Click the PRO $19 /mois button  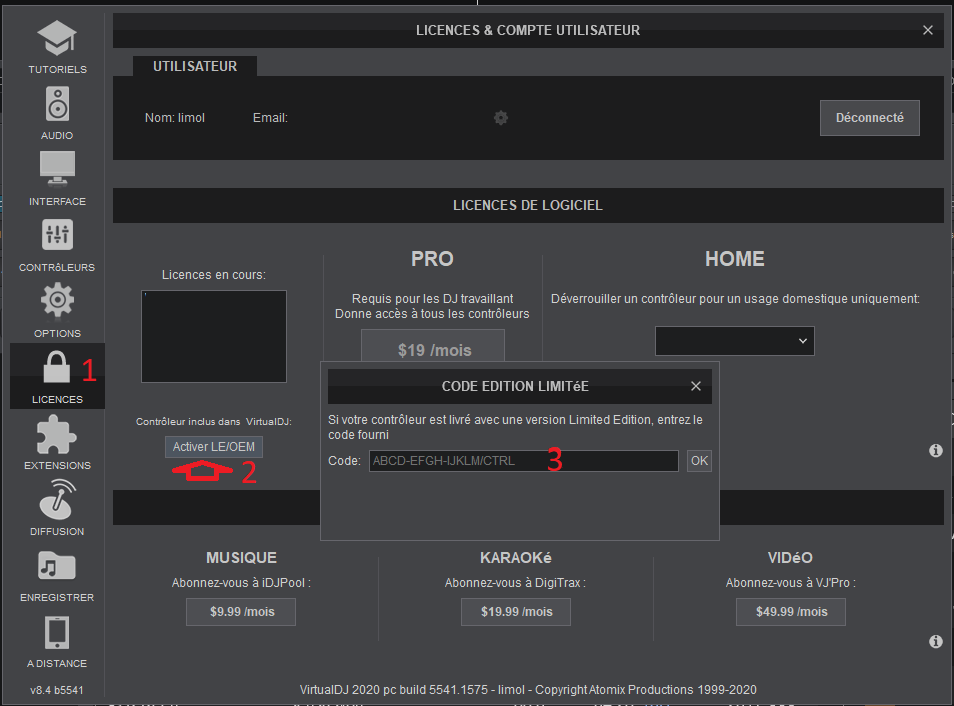tap(433, 346)
